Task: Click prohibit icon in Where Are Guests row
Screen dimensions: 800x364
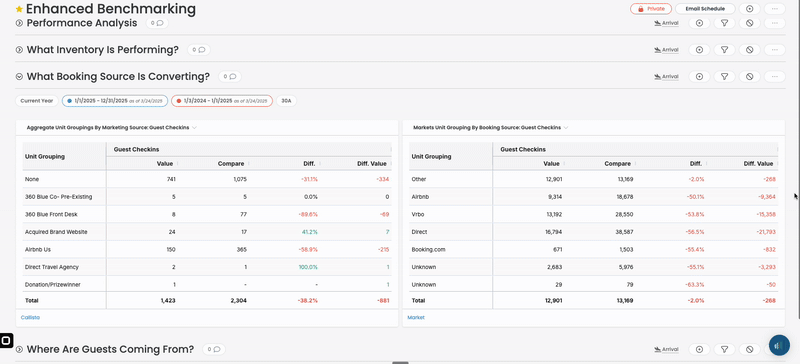Action: [x=749, y=349]
